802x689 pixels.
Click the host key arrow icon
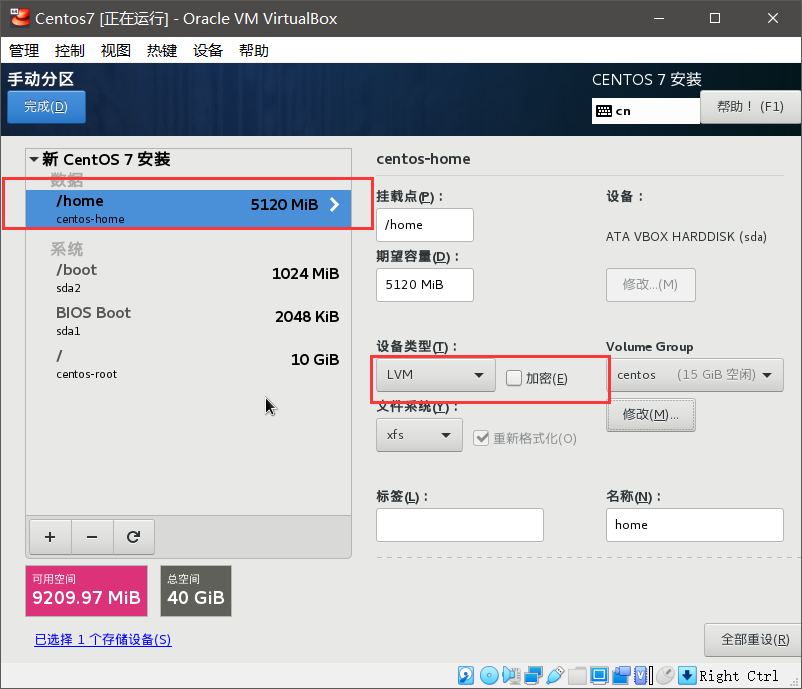point(687,675)
